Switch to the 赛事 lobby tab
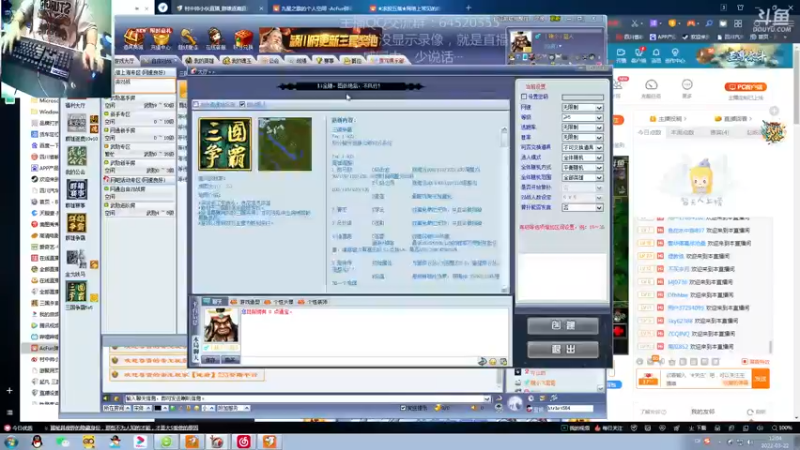Screen dimensions: 800x450 point(326,61)
